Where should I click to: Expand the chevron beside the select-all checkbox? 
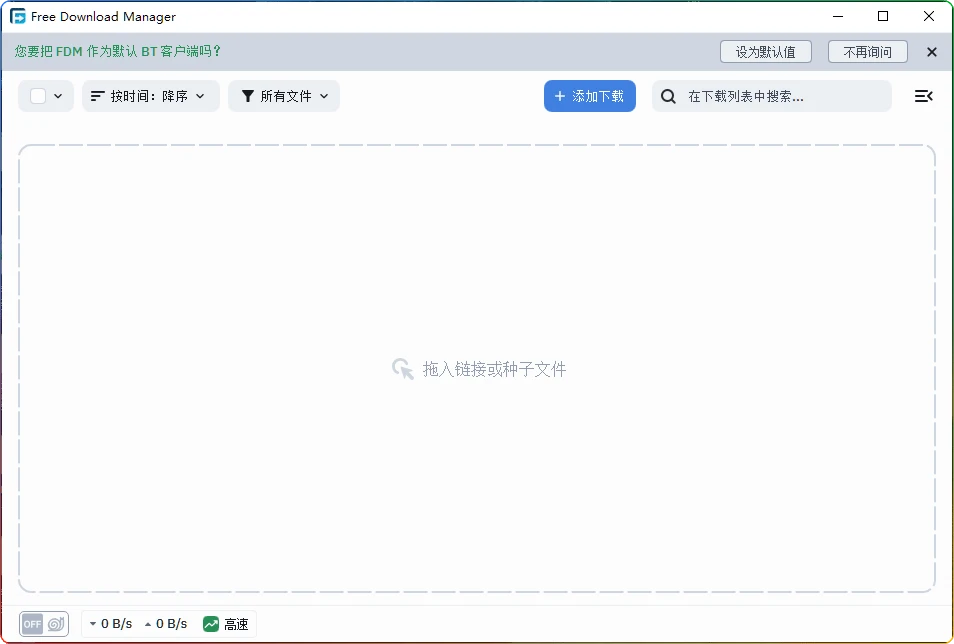pyautogui.click(x=56, y=96)
